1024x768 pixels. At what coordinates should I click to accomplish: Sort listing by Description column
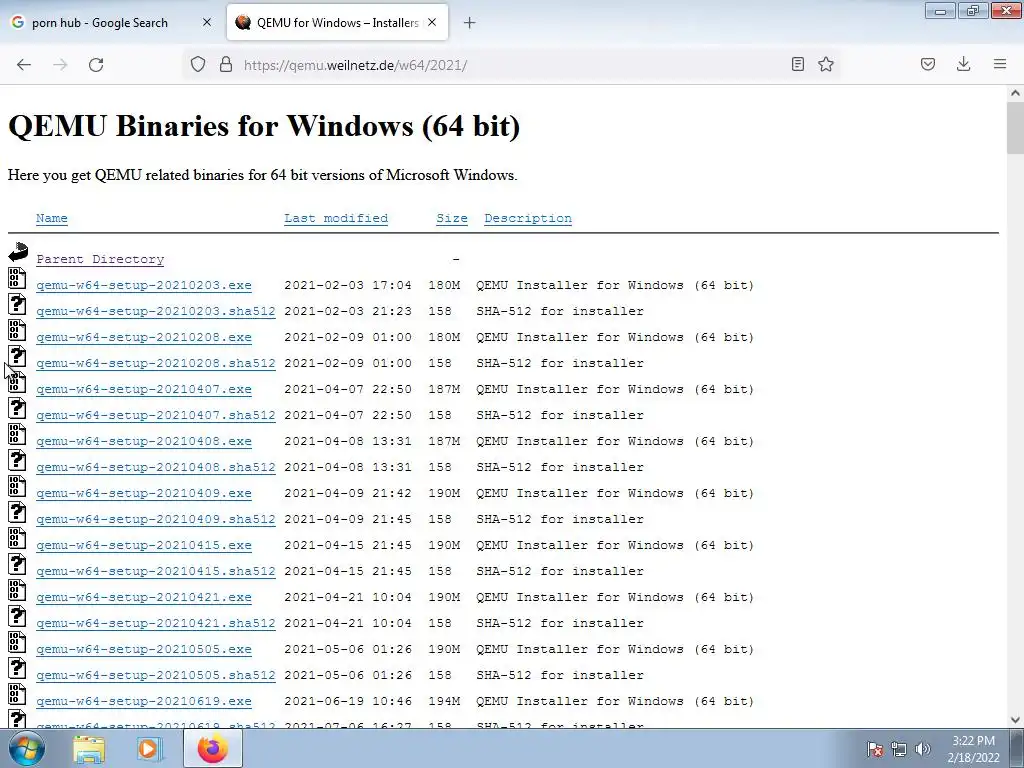[528, 218]
